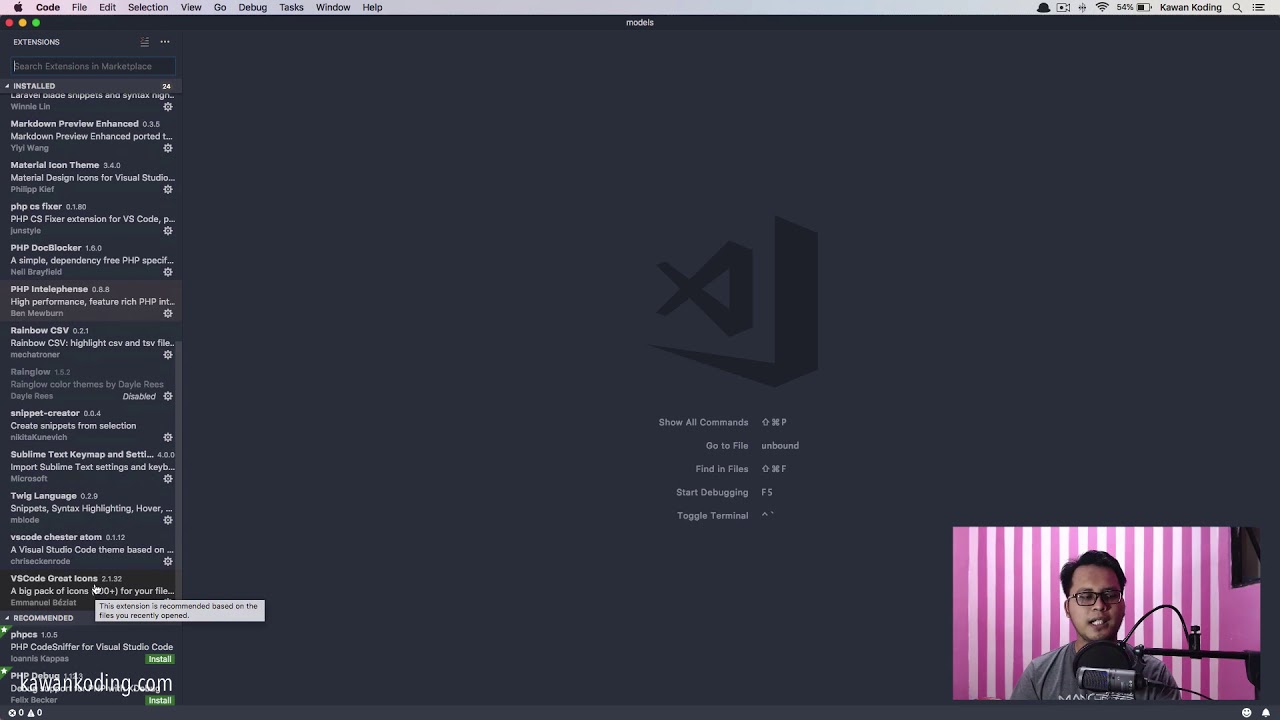Open the macOS Notification Center icon
1280x720 pixels.
pyautogui.click(x=1259, y=7)
